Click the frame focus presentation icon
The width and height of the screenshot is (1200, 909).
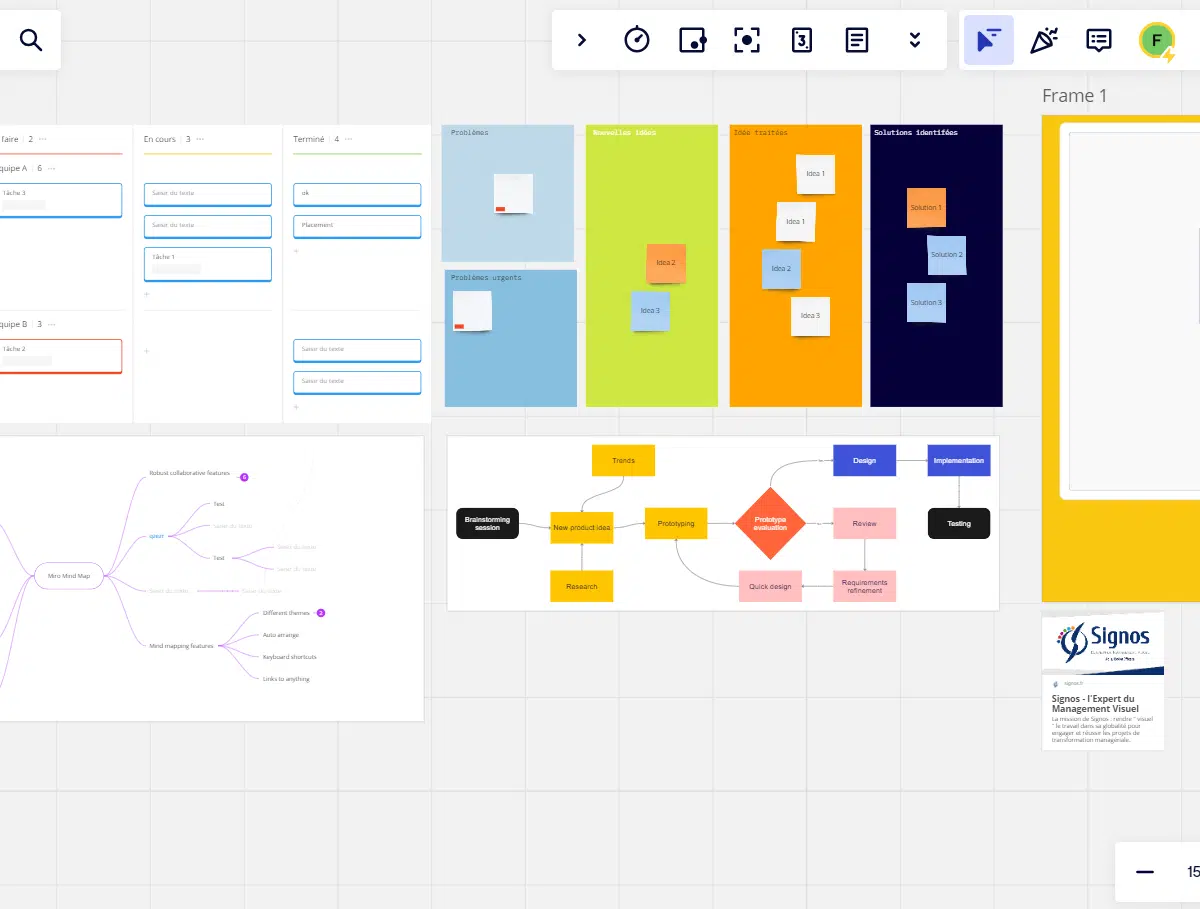(747, 40)
